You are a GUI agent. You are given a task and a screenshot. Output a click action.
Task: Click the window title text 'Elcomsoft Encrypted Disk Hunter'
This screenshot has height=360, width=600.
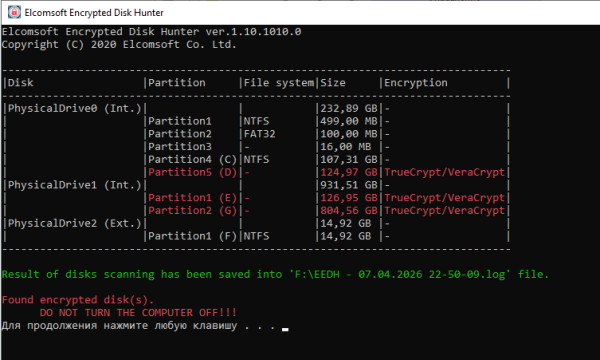(94, 13)
